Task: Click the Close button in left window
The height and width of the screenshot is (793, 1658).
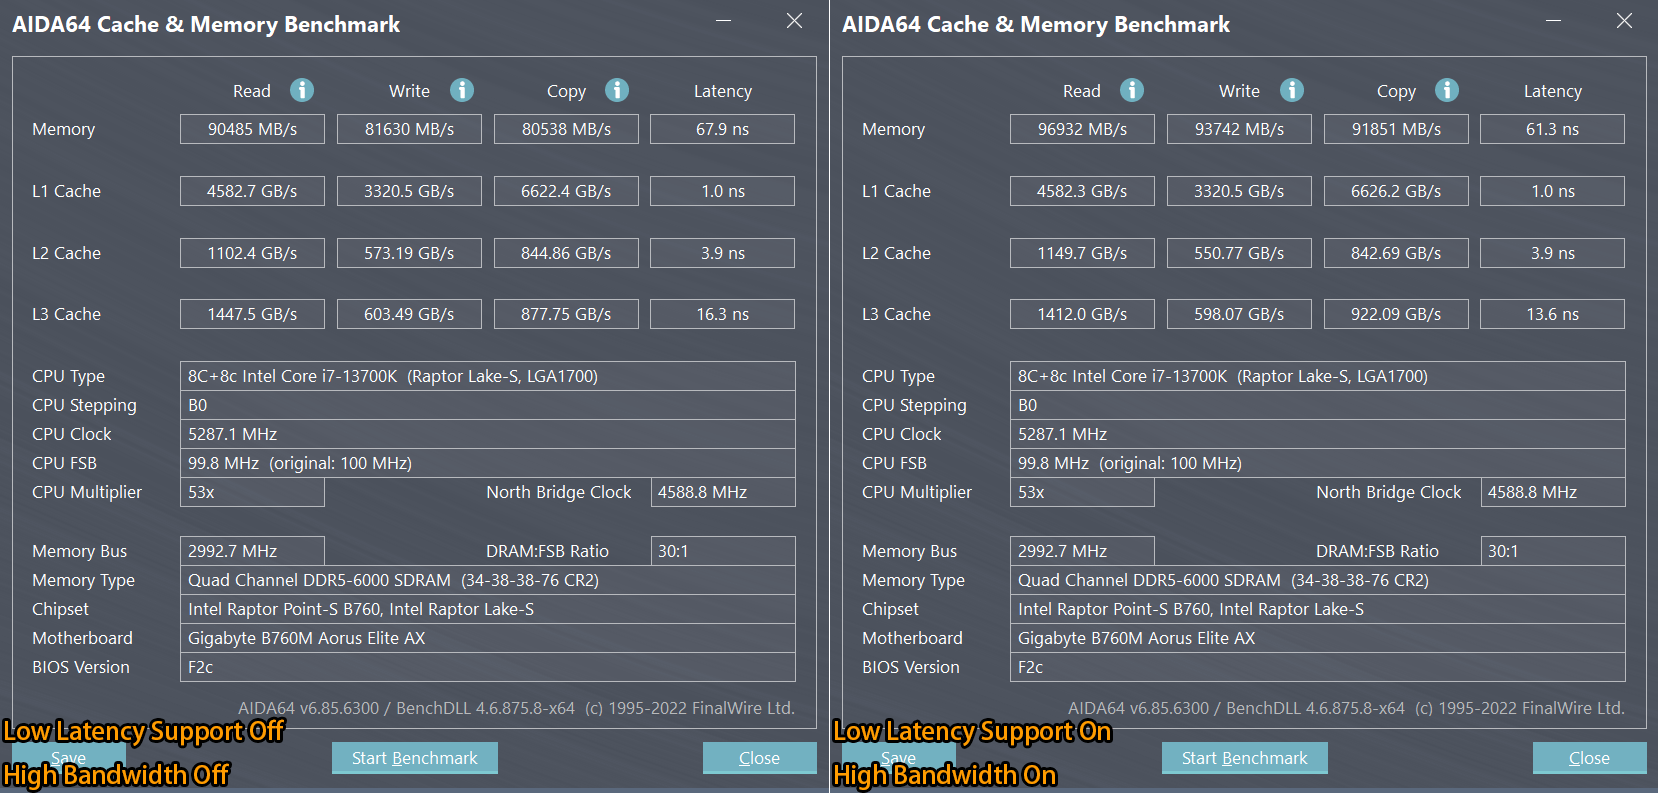Action: tap(760, 758)
